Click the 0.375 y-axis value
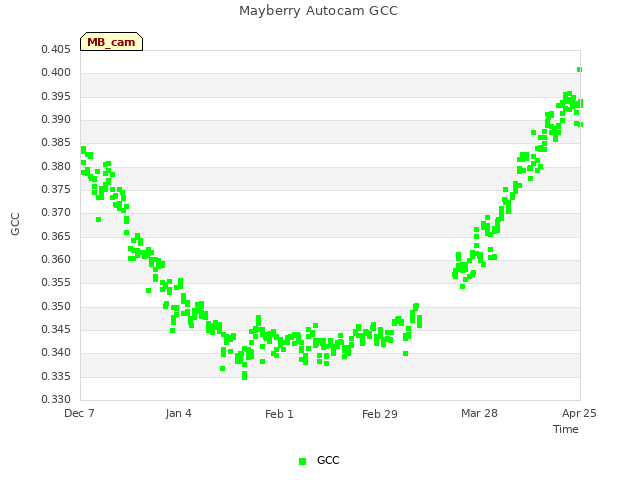 [56, 189]
